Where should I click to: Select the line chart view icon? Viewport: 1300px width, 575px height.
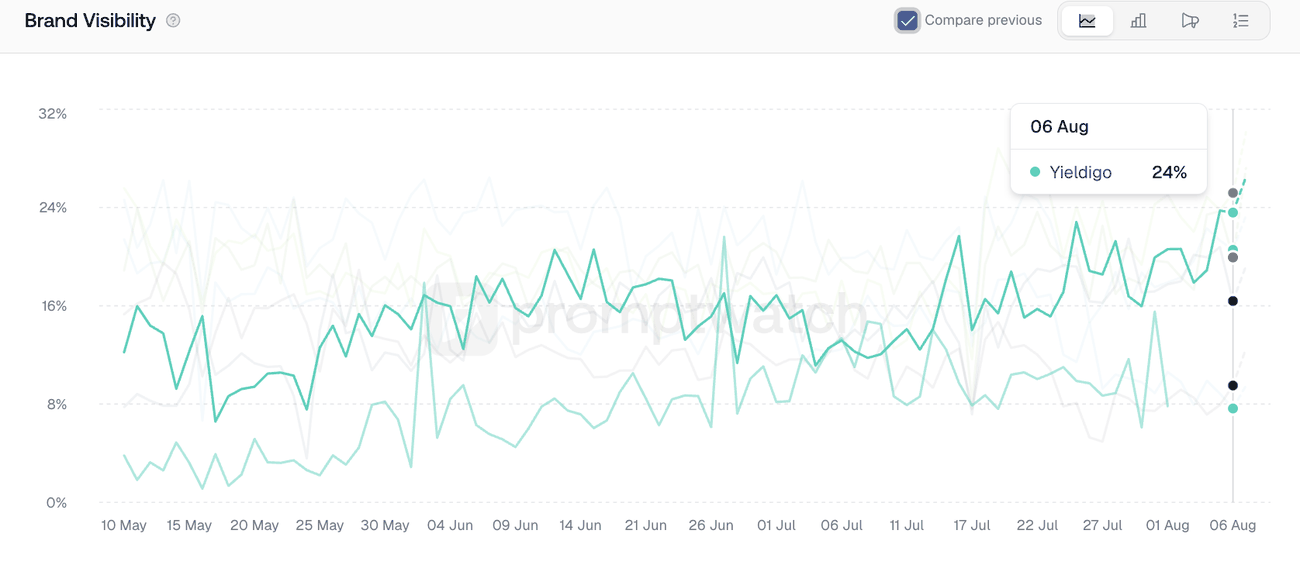pos(1087,20)
